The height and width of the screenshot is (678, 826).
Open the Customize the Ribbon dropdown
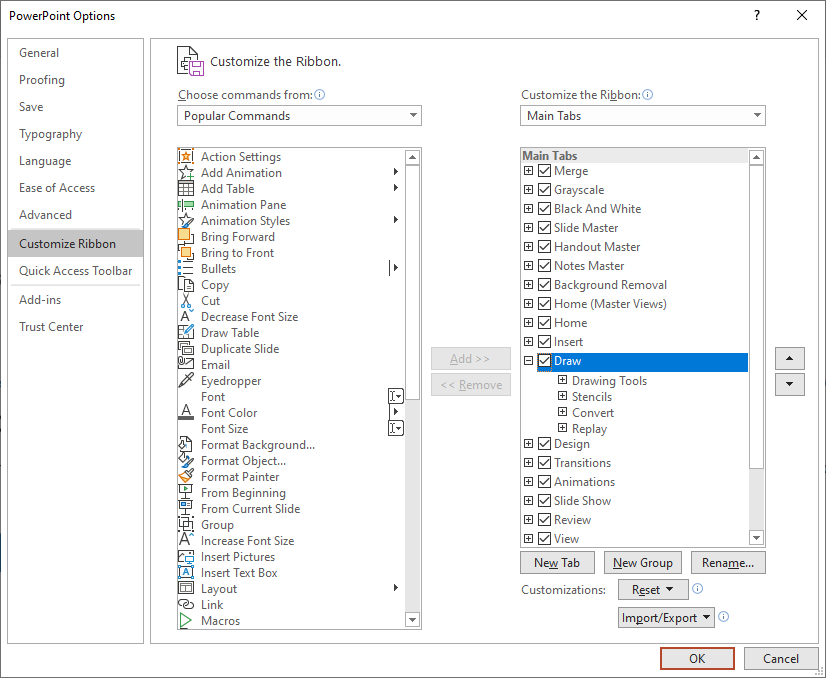pos(643,115)
